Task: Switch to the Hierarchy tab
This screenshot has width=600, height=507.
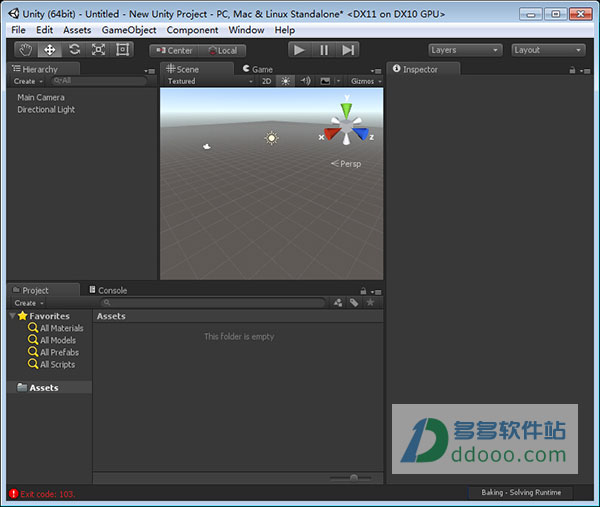Action: [x=43, y=69]
